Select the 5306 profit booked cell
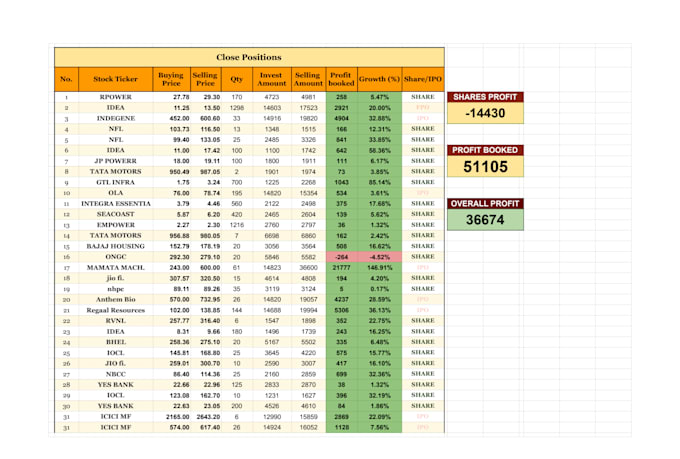The image size is (680, 459). tap(341, 310)
